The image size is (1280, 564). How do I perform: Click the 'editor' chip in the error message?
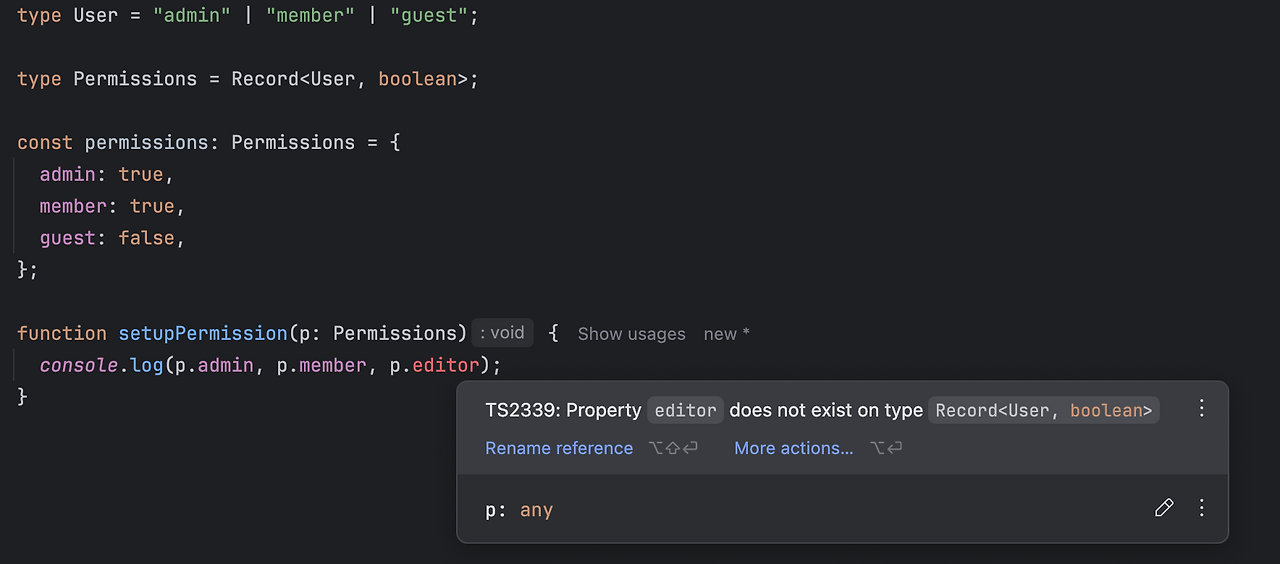click(x=686, y=410)
